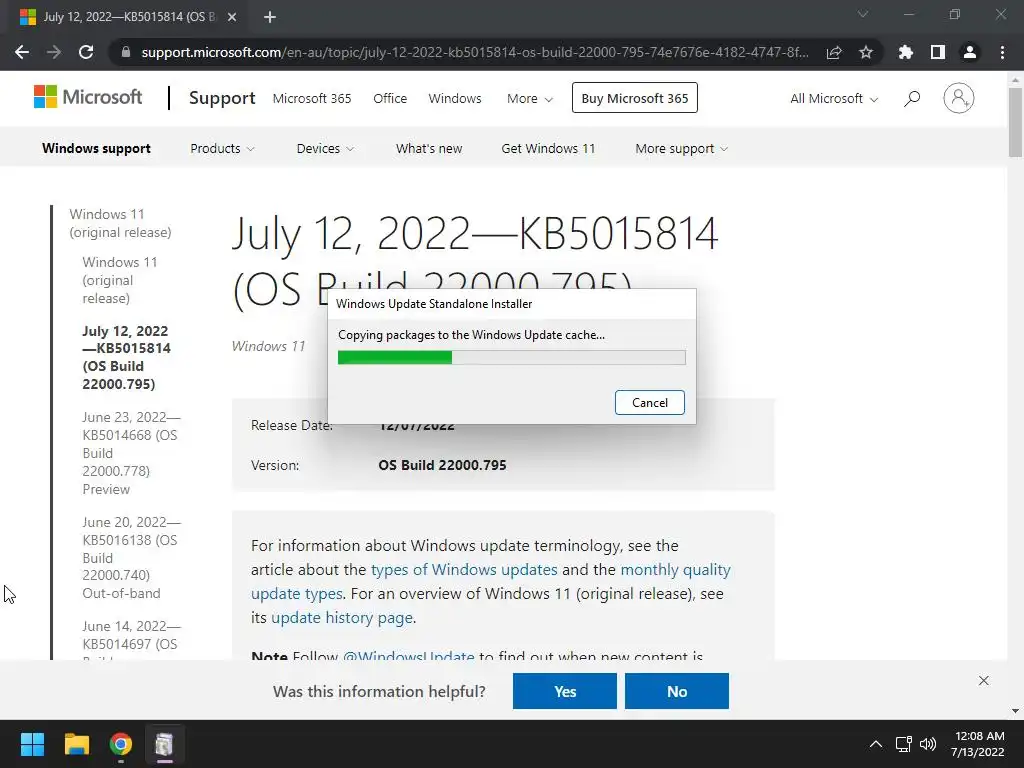The width and height of the screenshot is (1024, 768).
Task: Dismiss the feedback bar with X icon
Action: (x=984, y=680)
